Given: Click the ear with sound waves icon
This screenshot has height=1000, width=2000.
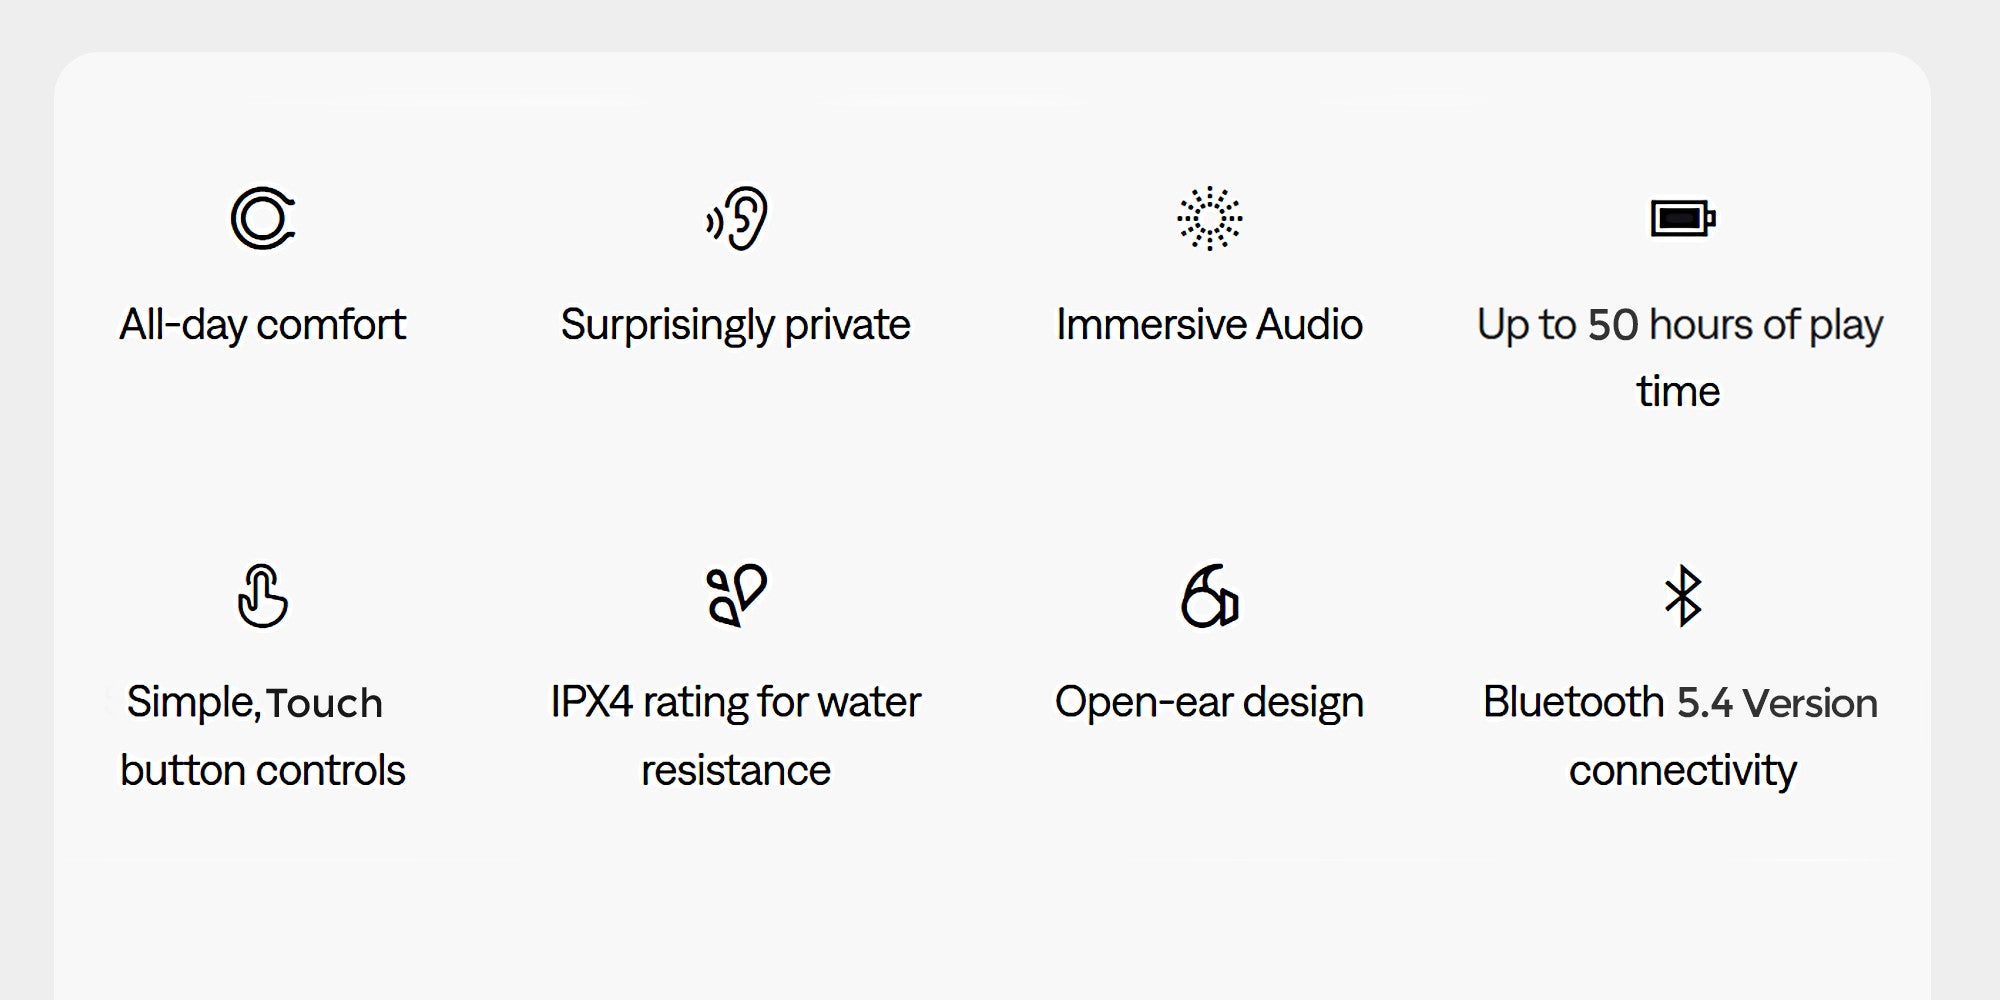Looking at the screenshot, I should pos(737,218).
